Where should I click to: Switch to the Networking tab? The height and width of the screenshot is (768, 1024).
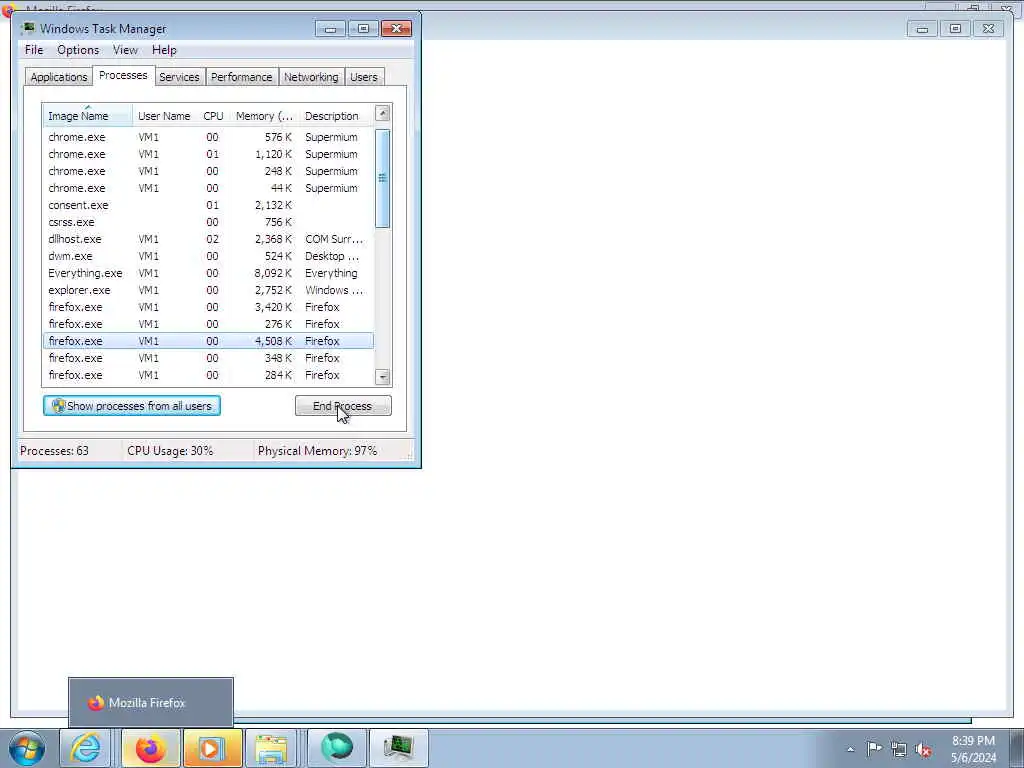[312, 77]
